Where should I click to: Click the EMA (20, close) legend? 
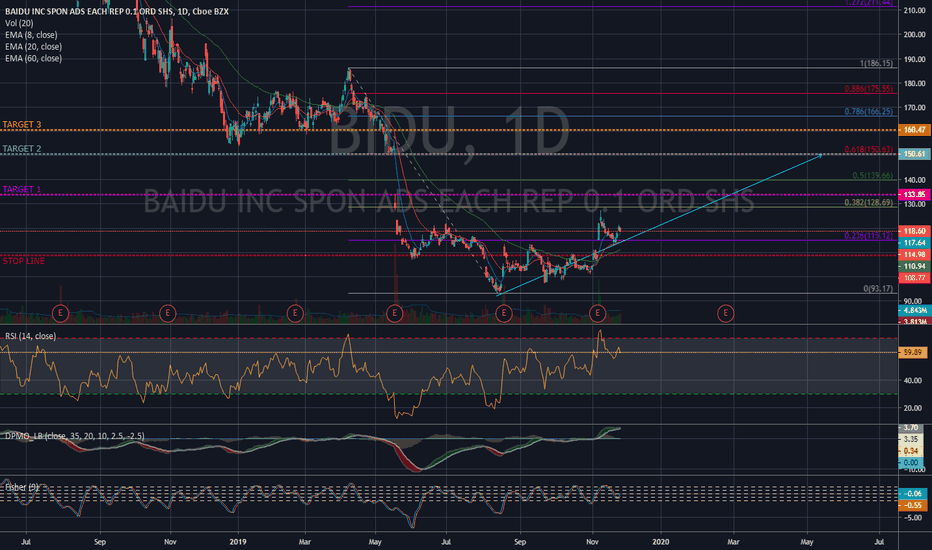pos(33,46)
